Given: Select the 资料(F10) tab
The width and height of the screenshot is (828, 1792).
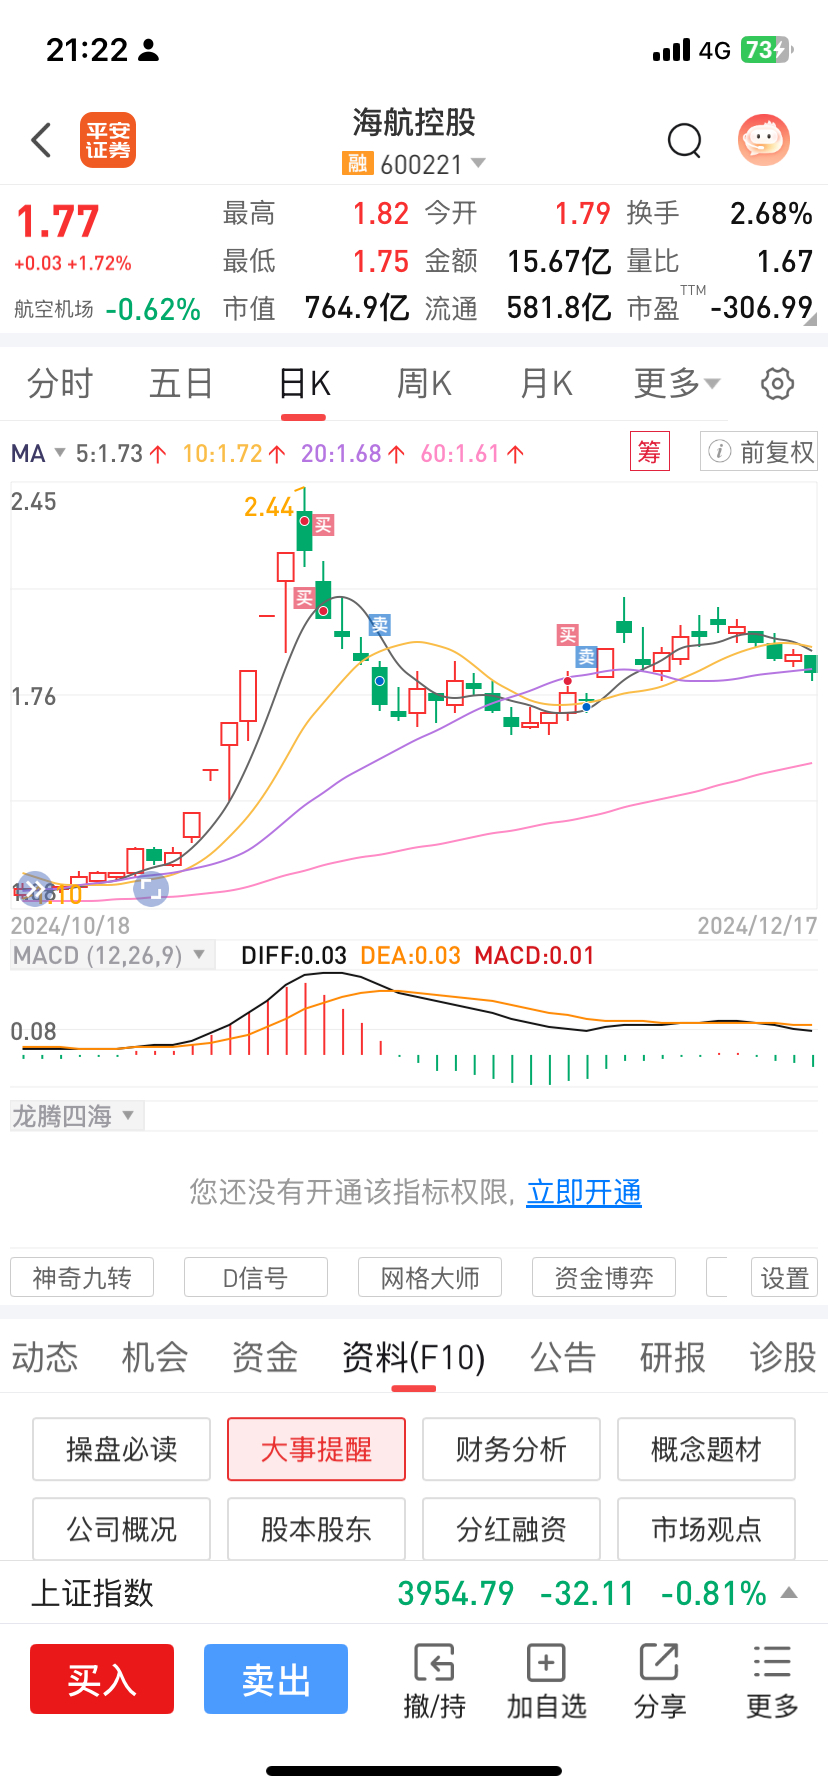Looking at the screenshot, I should tap(413, 1357).
